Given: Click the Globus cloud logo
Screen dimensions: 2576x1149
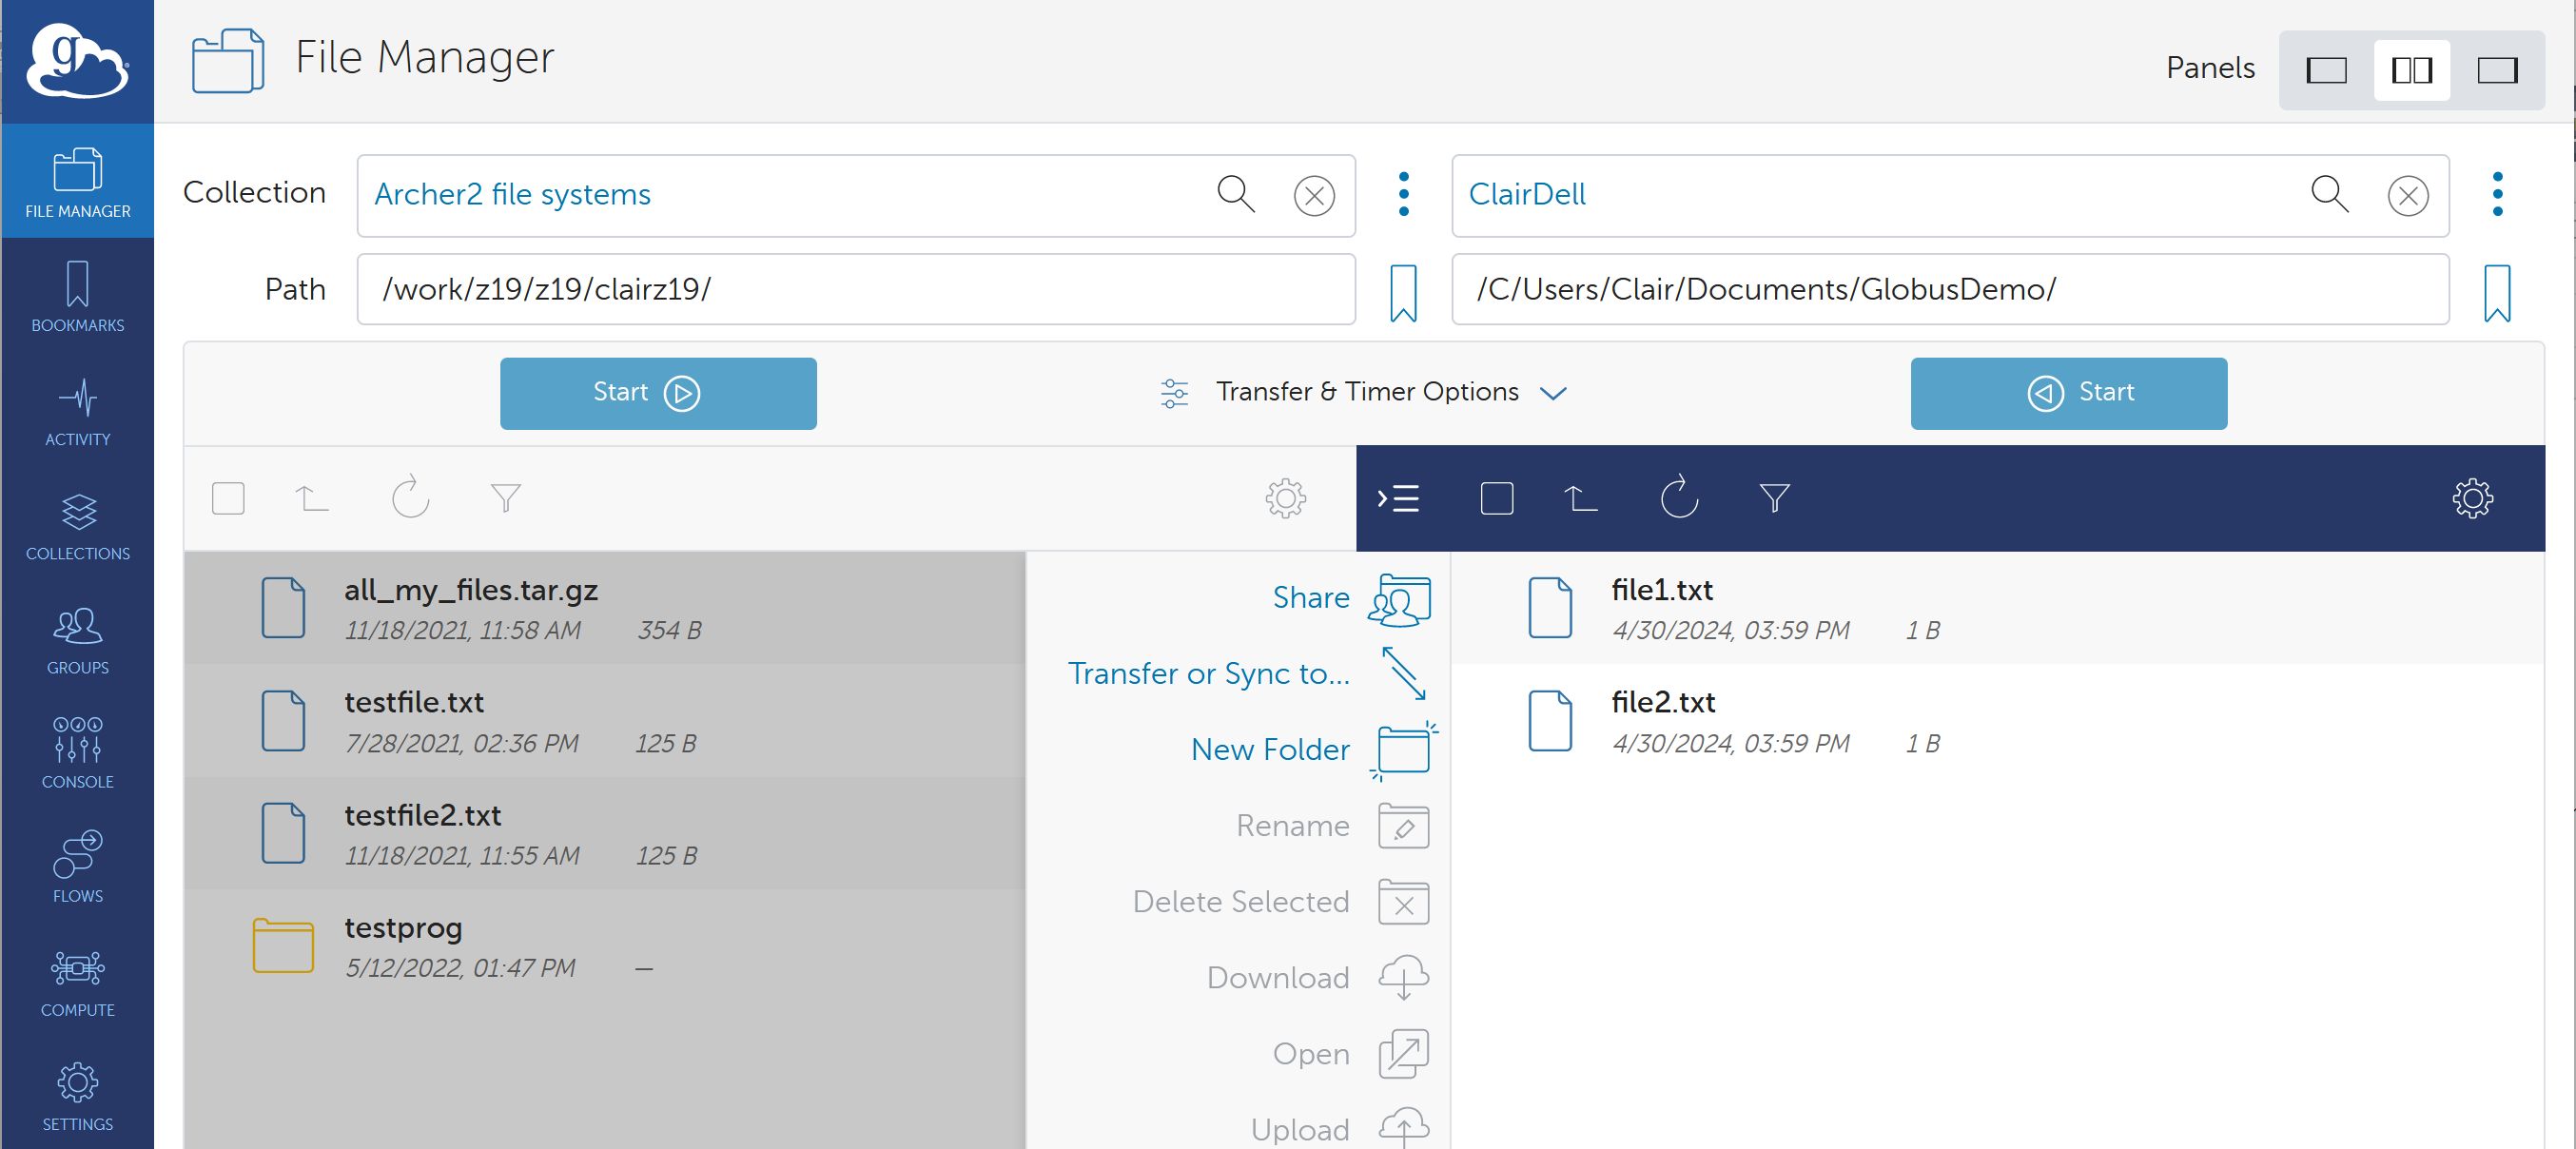Looking at the screenshot, I should (x=77, y=61).
